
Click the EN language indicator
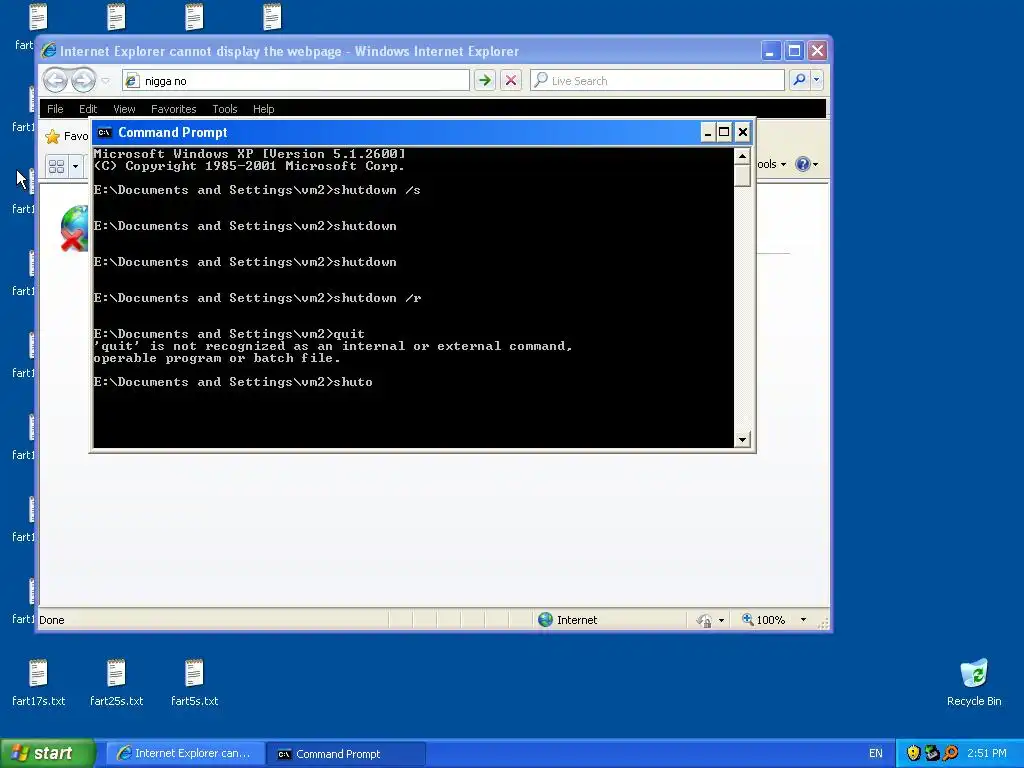click(x=876, y=754)
